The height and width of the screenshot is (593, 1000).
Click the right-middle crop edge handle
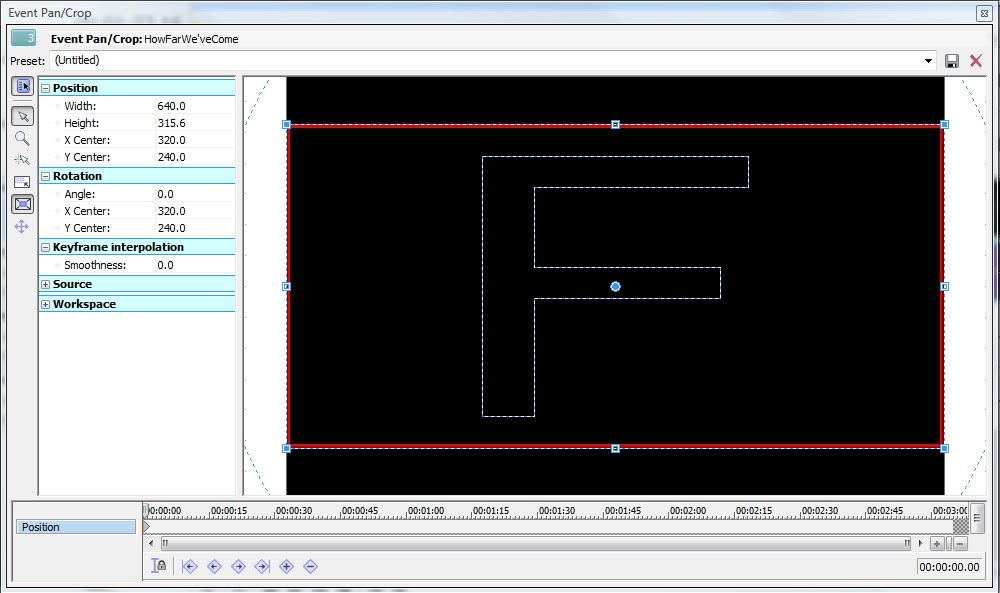[x=945, y=286]
